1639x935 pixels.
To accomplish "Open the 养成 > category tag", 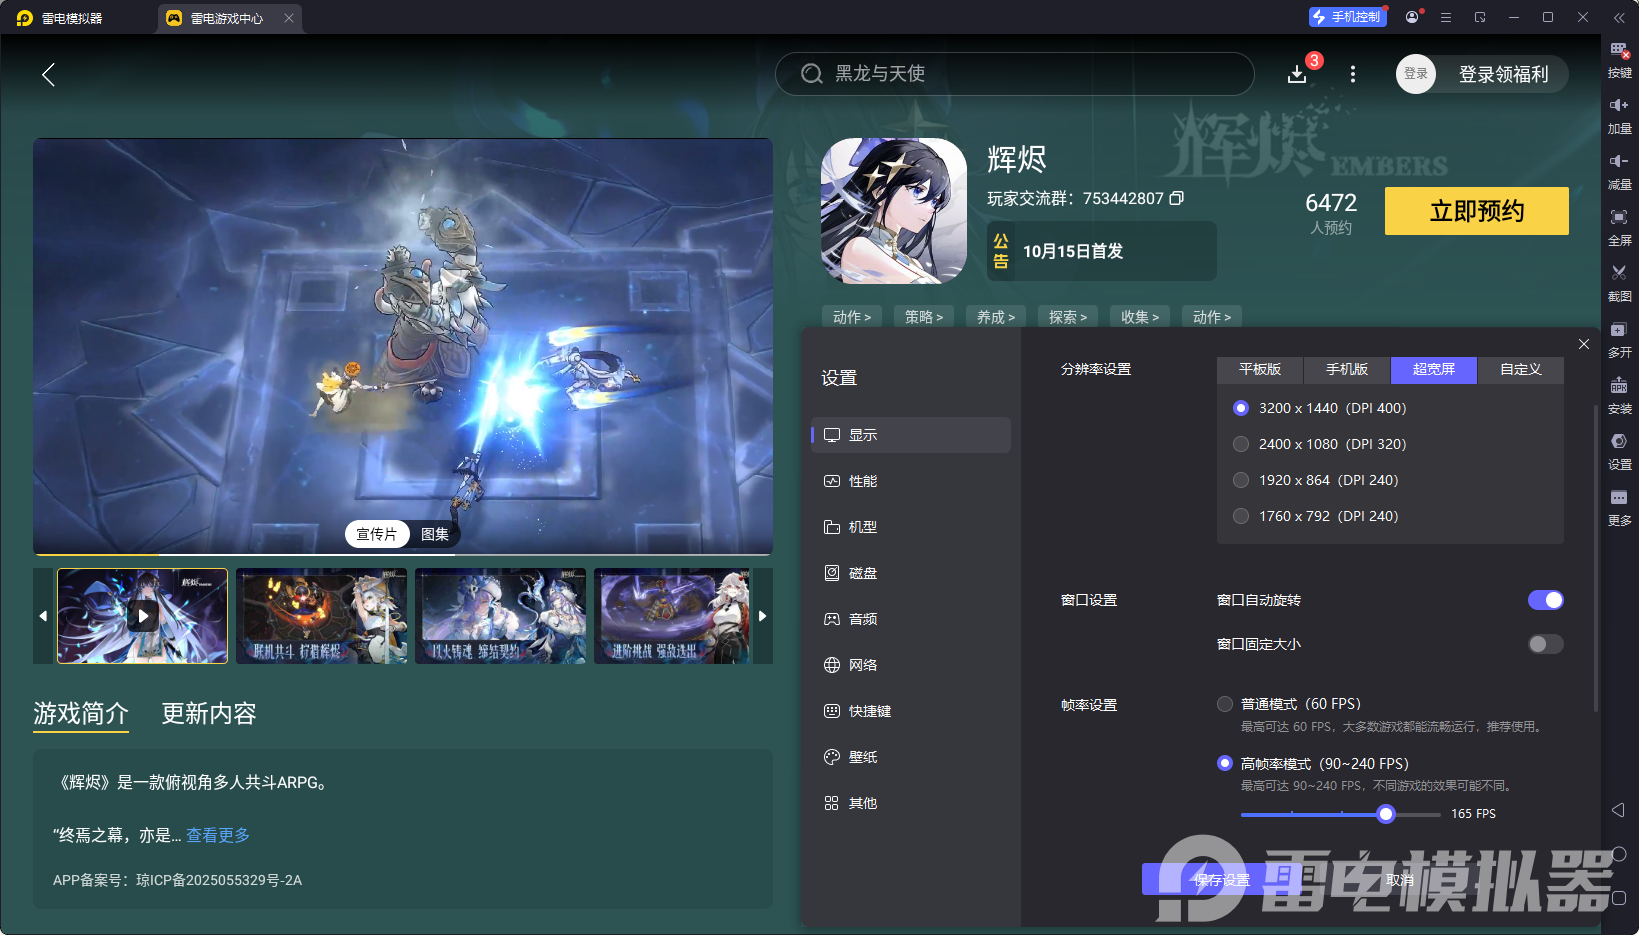I will (996, 317).
